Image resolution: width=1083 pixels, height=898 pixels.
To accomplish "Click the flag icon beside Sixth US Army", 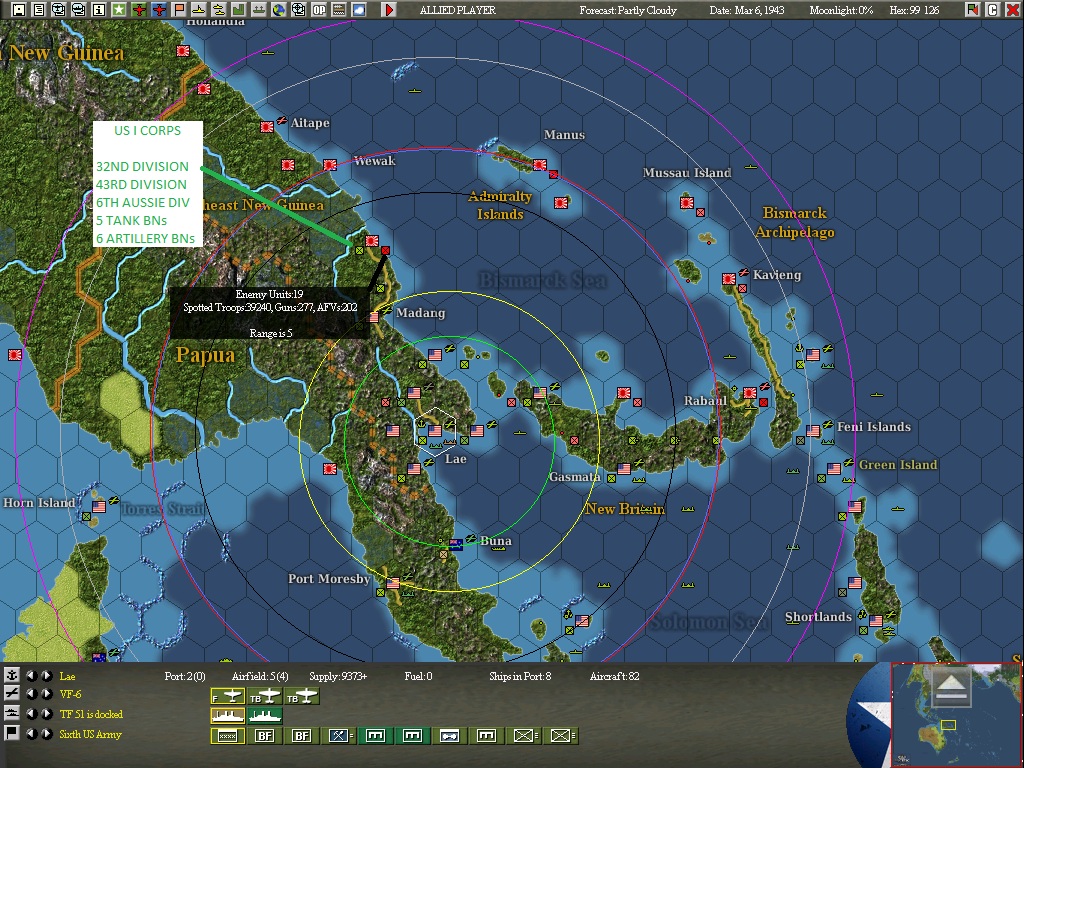I will click(12, 733).
